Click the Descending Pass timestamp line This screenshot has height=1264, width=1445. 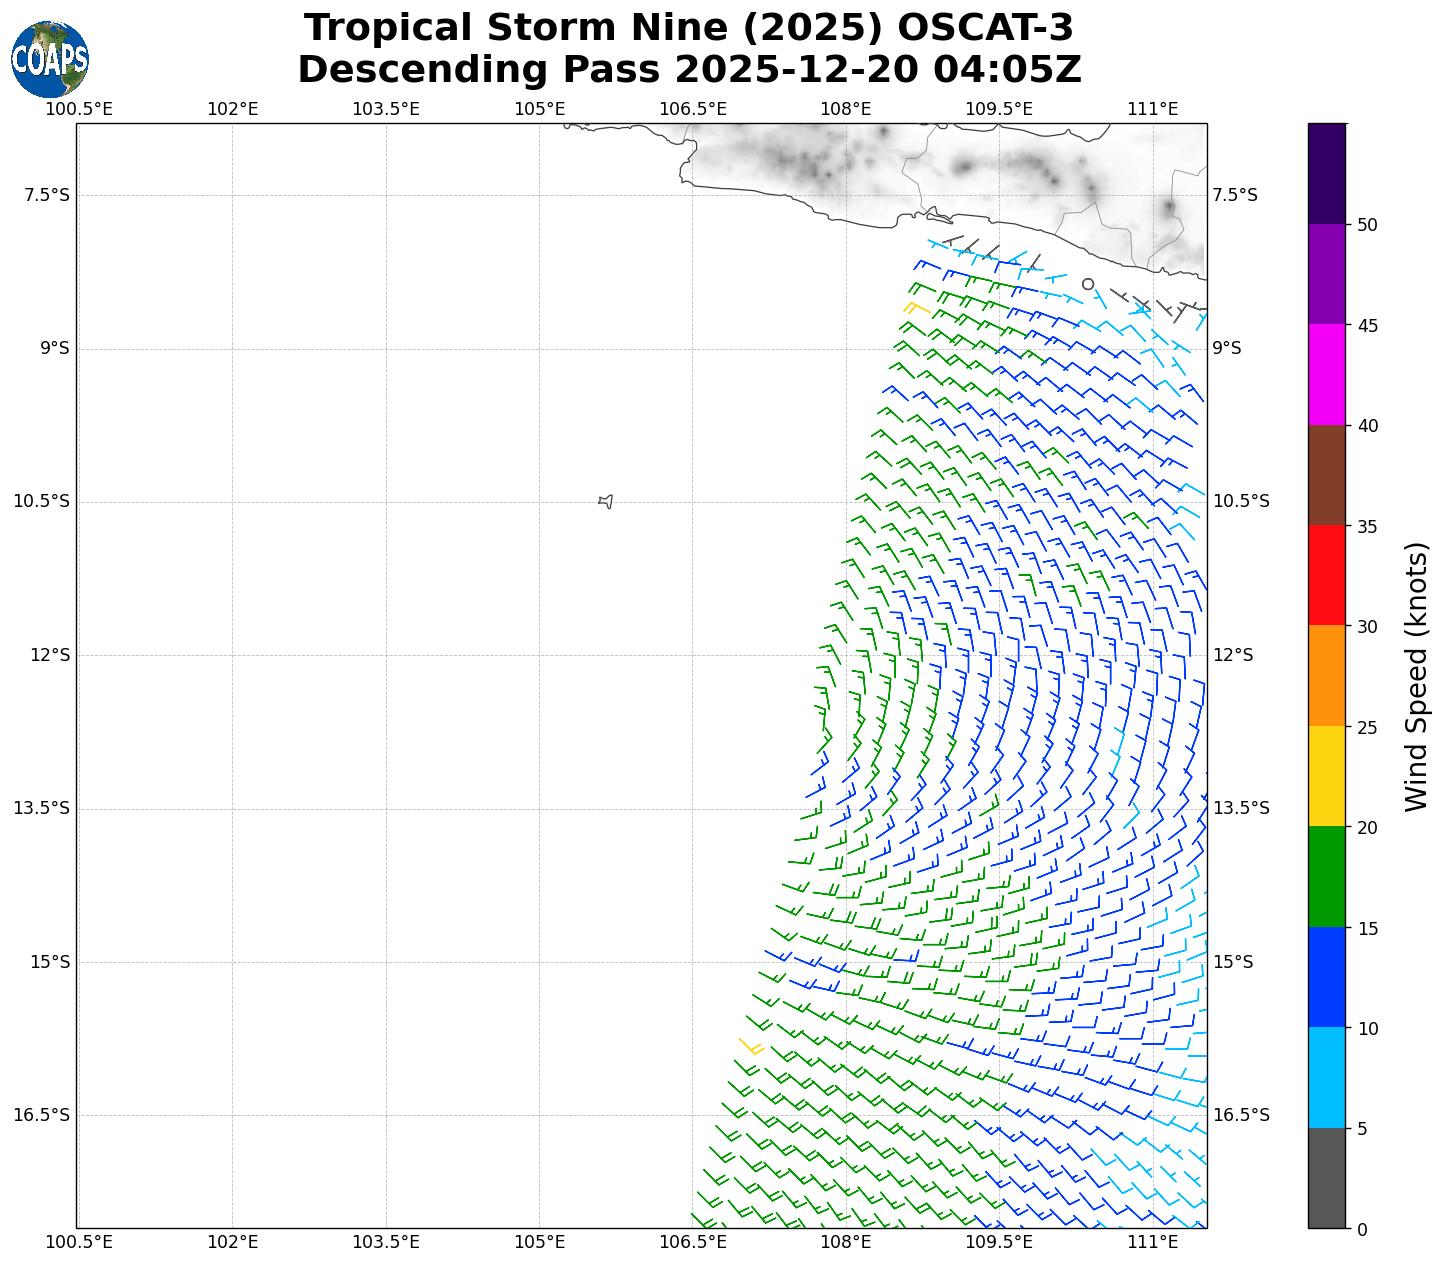point(689,70)
